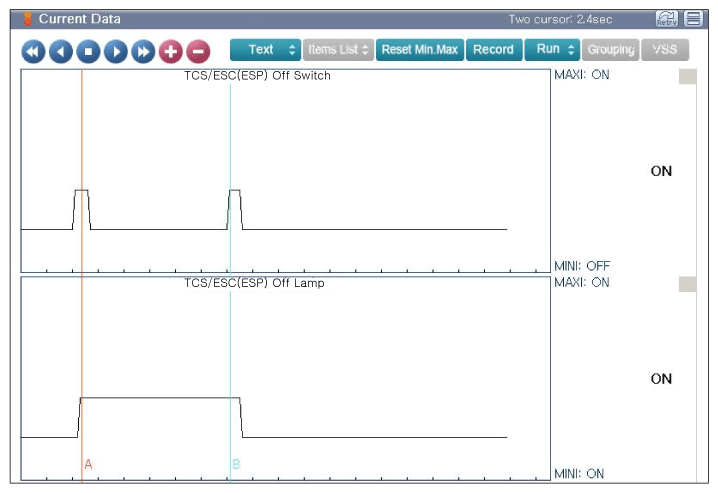Image resolution: width=718 pixels, height=493 pixels.
Task: Open the menu icon in title bar
Action: point(693,19)
